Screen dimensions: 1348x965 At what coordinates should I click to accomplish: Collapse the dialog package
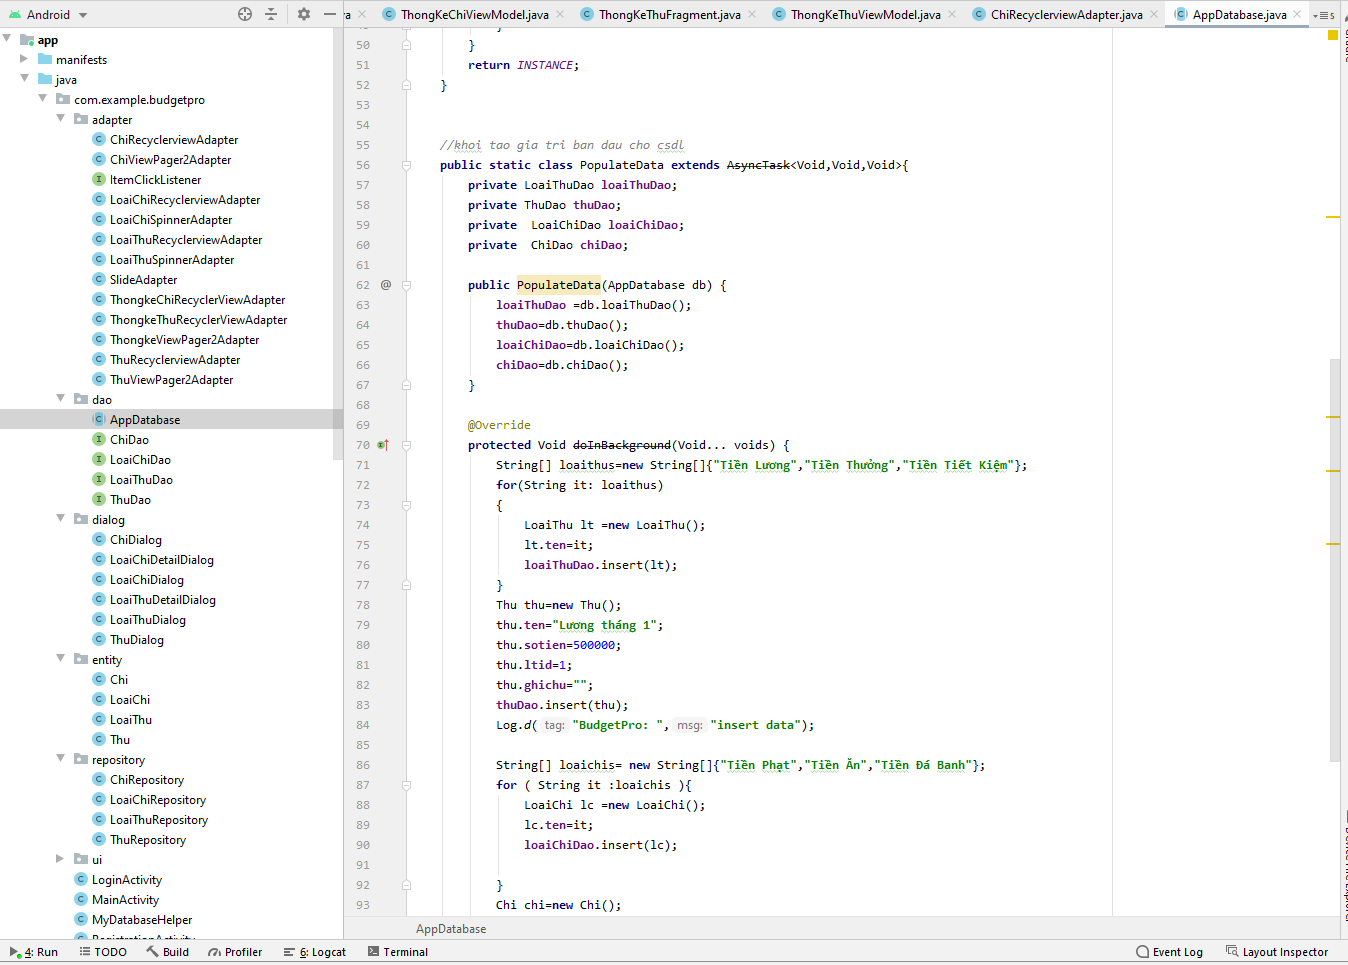pyautogui.click(x=60, y=519)
